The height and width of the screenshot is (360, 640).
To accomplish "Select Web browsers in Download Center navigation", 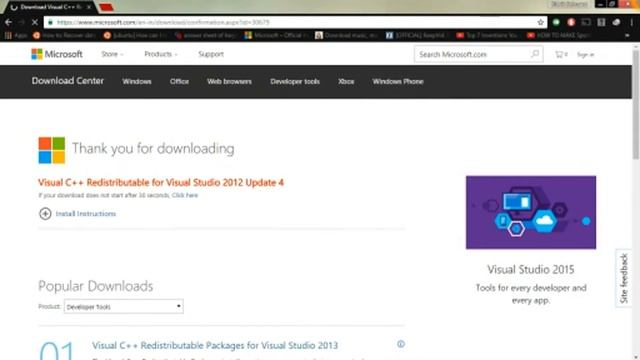I will pos(229,82).
